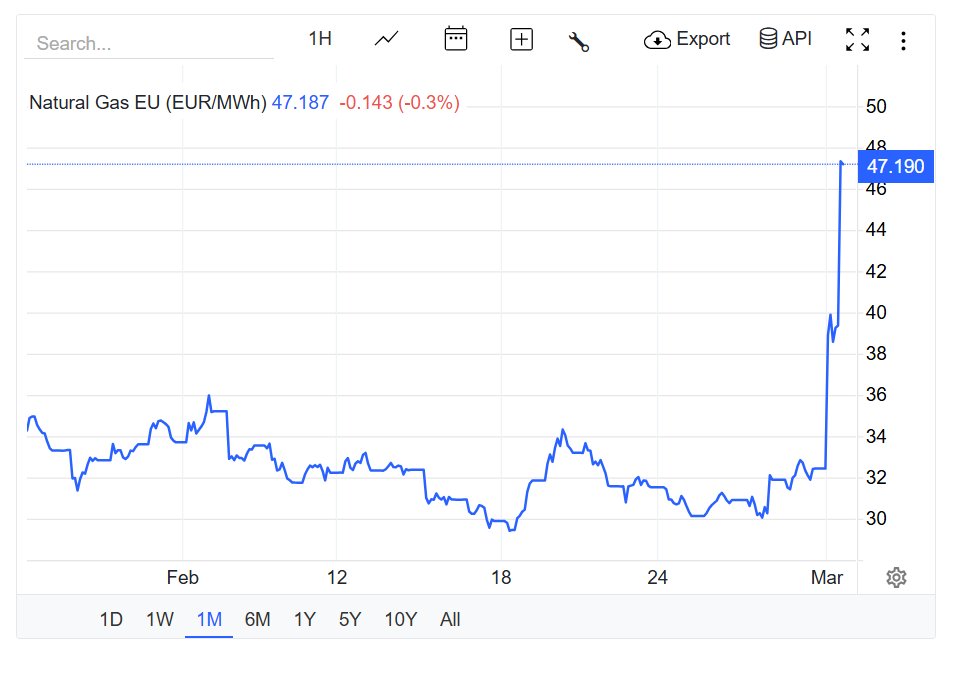The height and width of the screenshot is (684, 954).
Task: Click the 36 label on the price axis
Action: click(876, 395)
